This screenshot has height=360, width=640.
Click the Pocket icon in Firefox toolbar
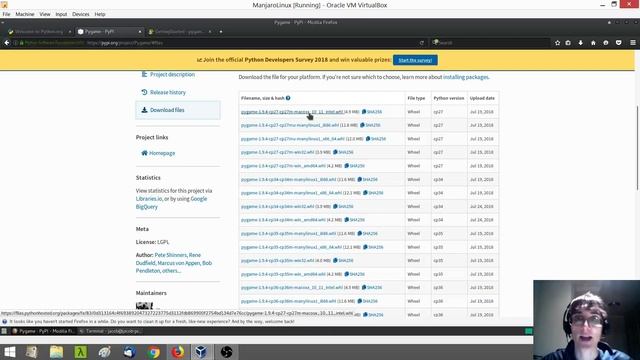618,42
